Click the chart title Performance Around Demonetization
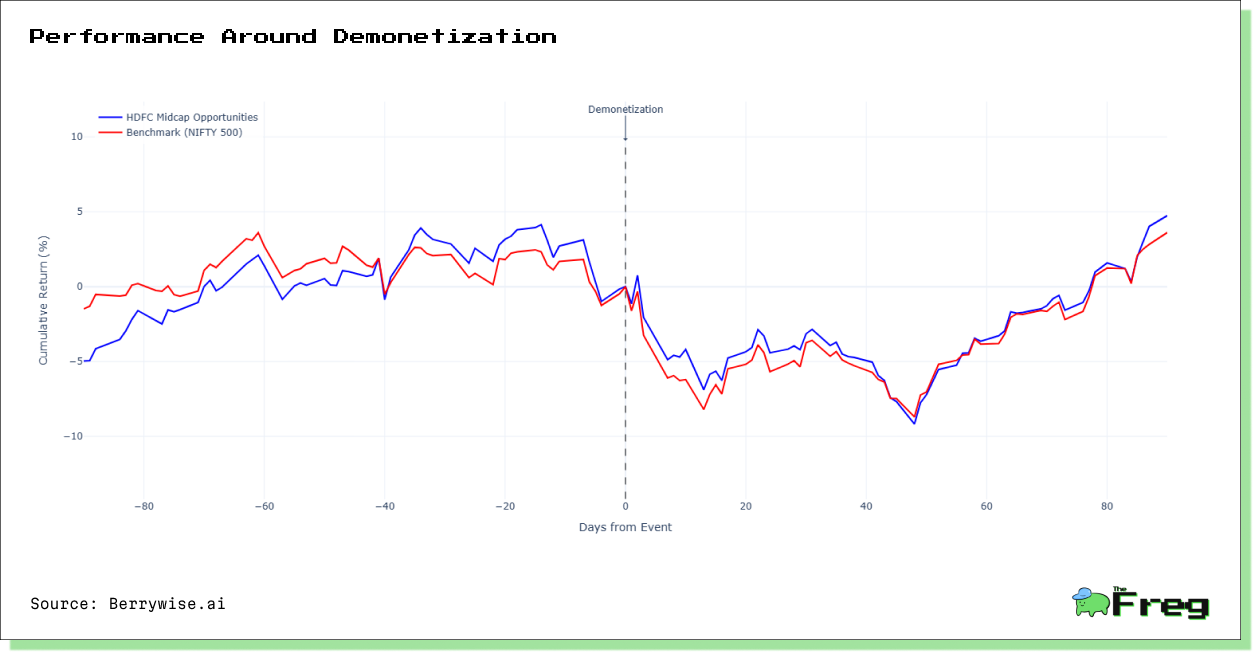This screenshot has width=1253, height=652. (293, 37)
